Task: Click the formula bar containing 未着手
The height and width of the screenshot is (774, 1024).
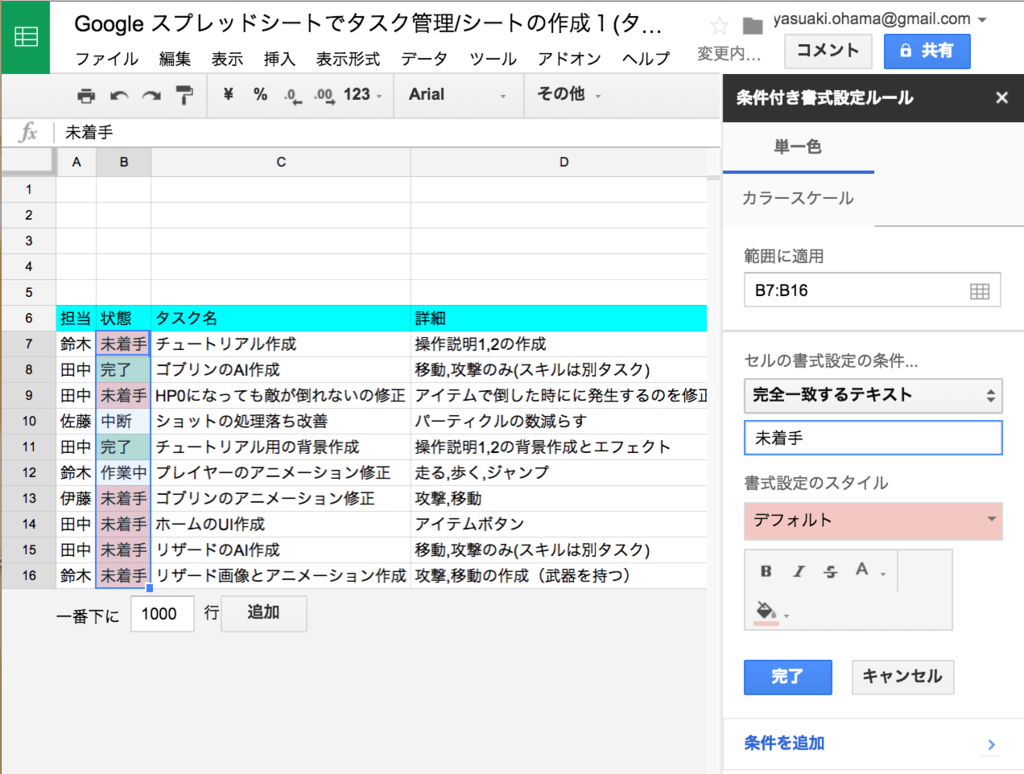Action: (385, 133)
